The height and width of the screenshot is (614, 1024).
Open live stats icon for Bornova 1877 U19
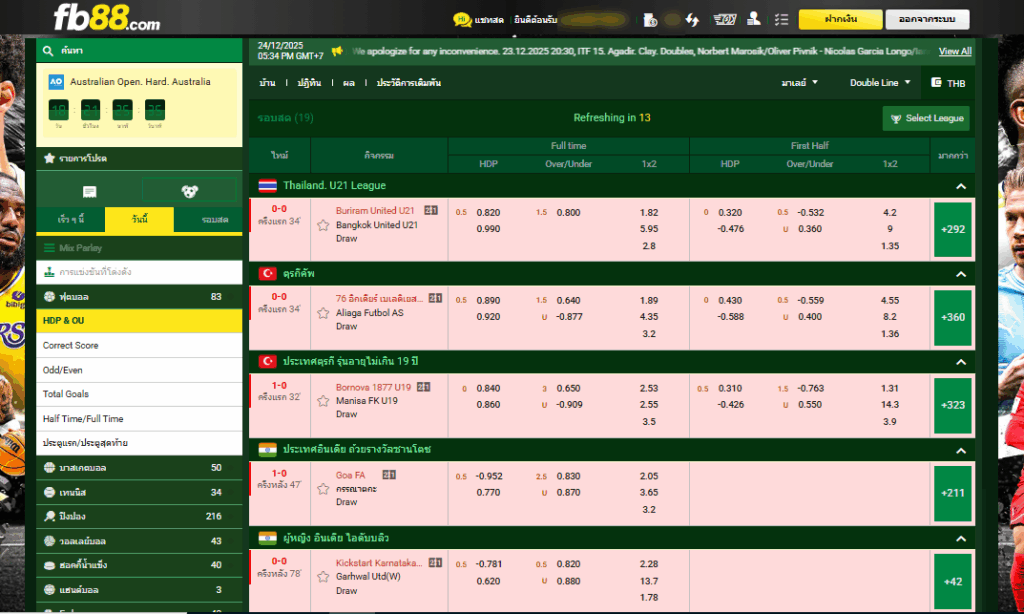coord(424,387)
